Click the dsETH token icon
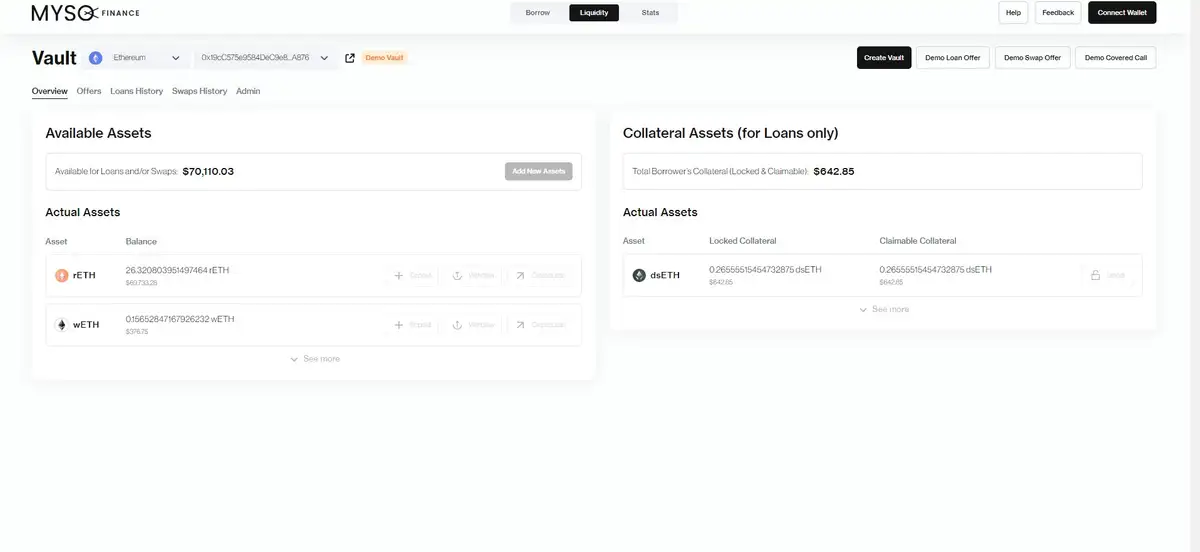Screen dimensions: 1200x552 639,275
